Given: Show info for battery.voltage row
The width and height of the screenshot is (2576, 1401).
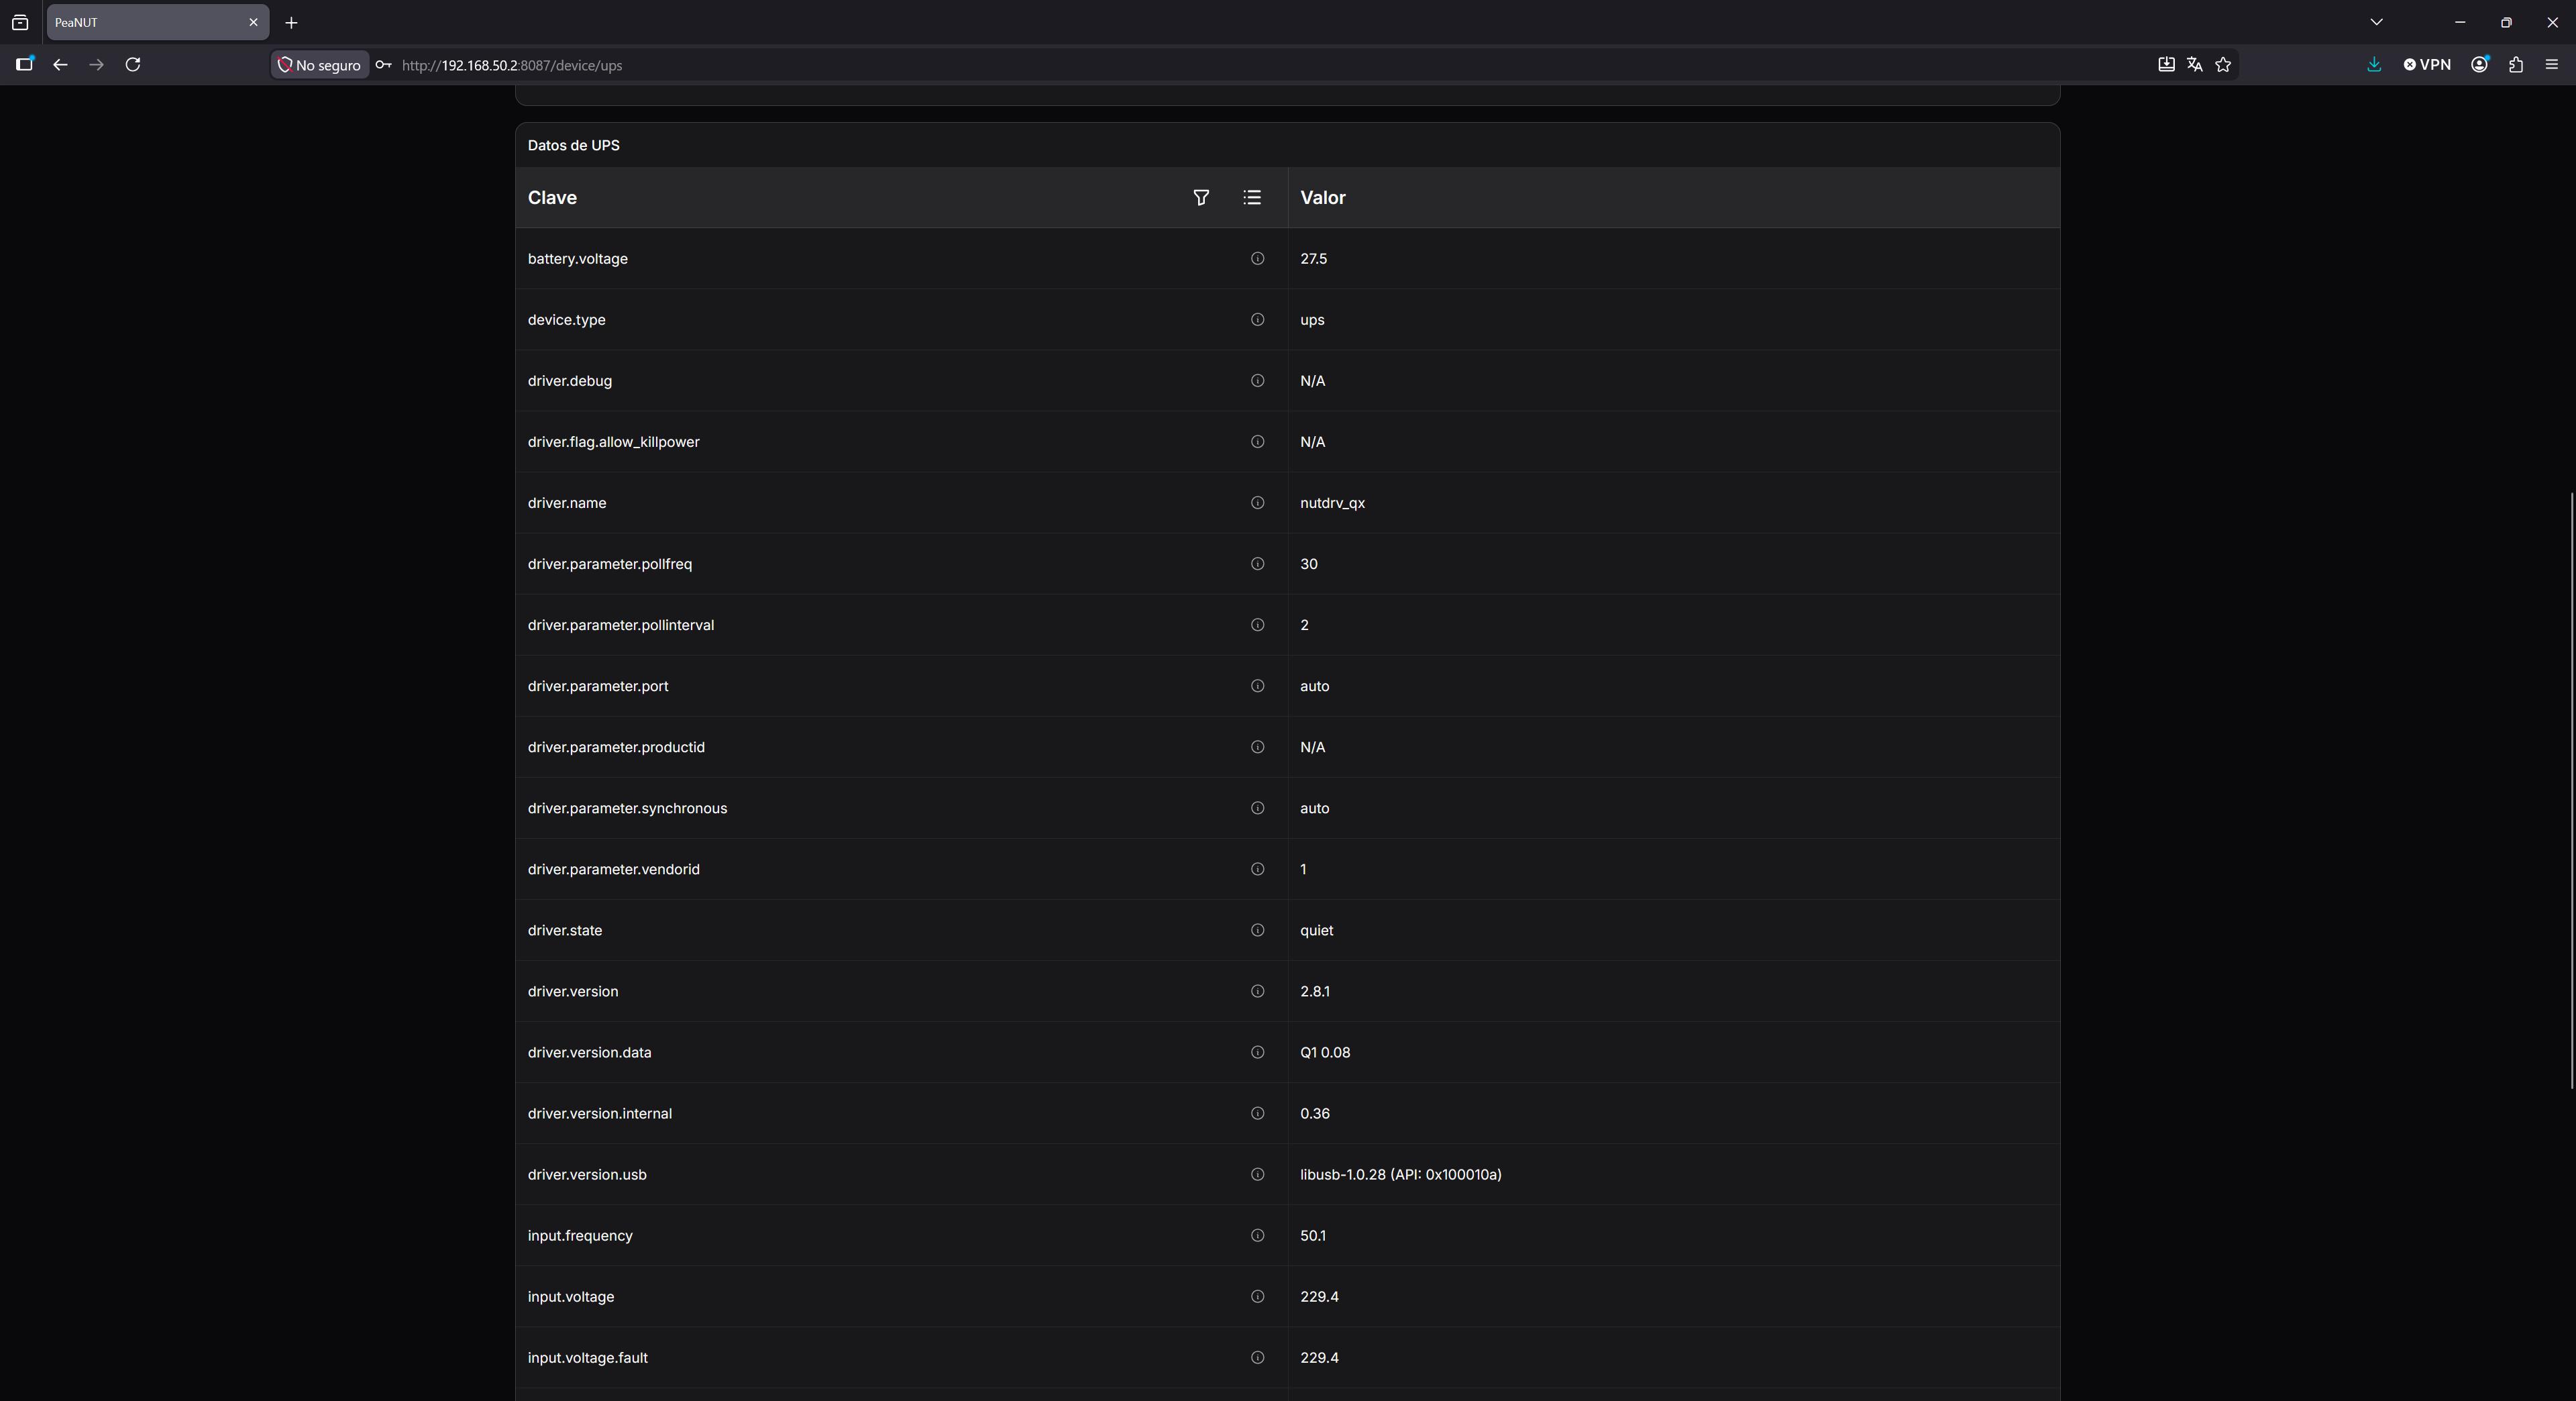Looking at the screenshot, I should pyautogui.click(x=1257, y=259).
